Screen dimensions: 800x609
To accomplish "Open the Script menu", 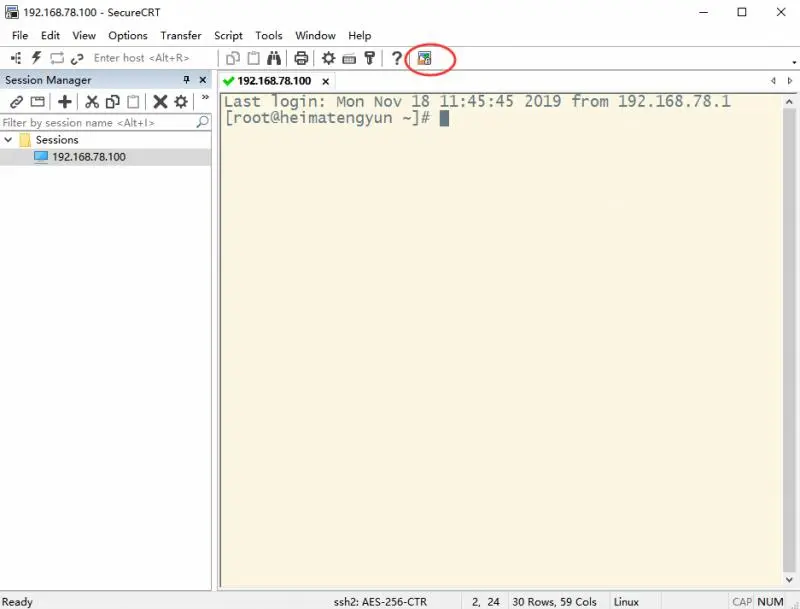I will click(228, 35).
